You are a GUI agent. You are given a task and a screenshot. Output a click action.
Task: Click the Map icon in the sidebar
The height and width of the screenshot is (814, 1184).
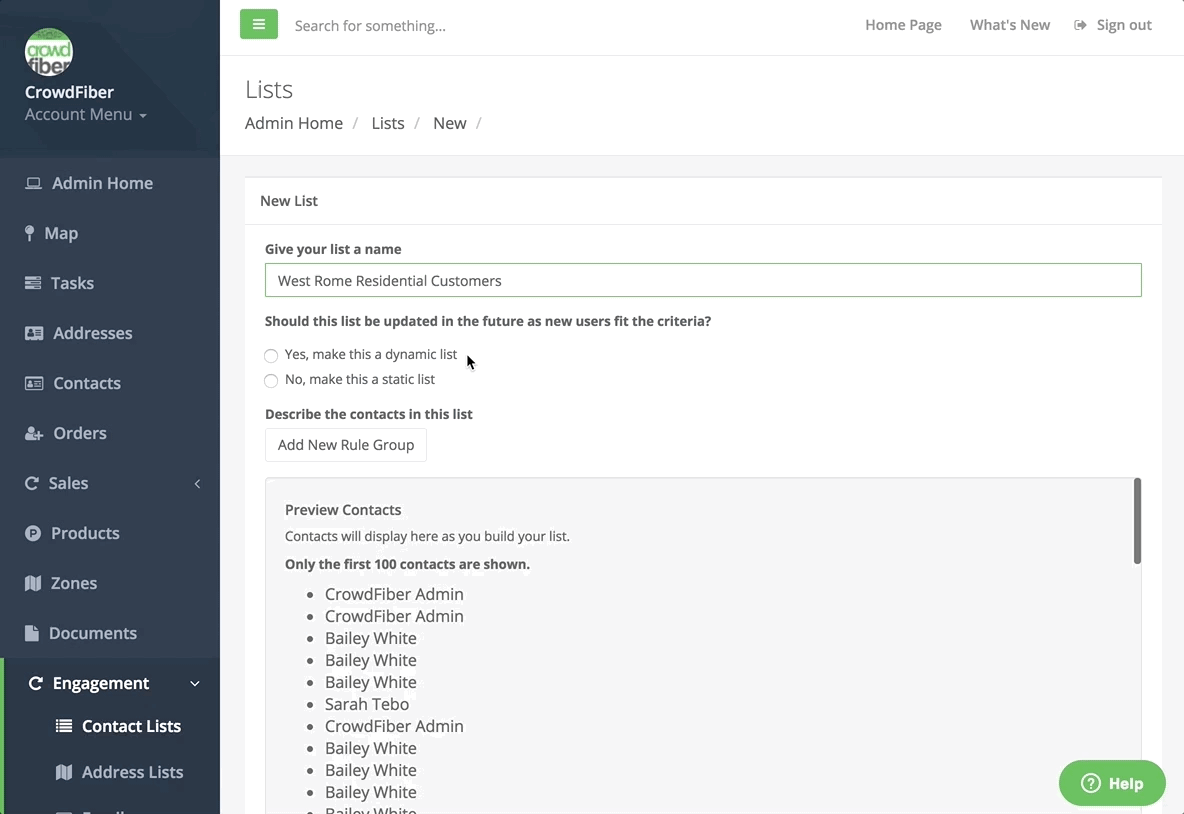click(x=33, y=233)
